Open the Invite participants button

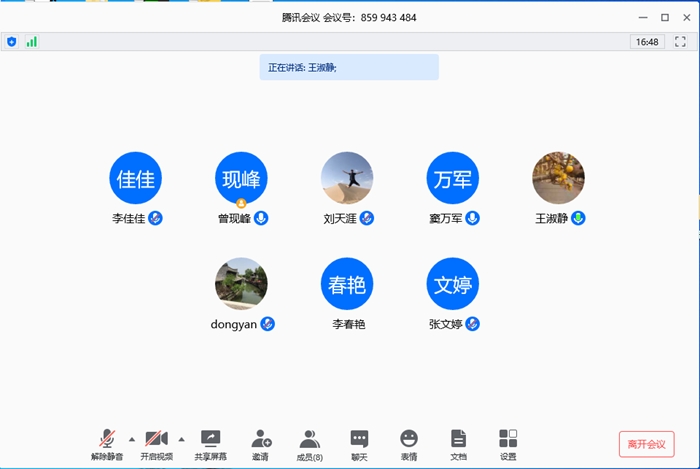(x=261, y=444)
